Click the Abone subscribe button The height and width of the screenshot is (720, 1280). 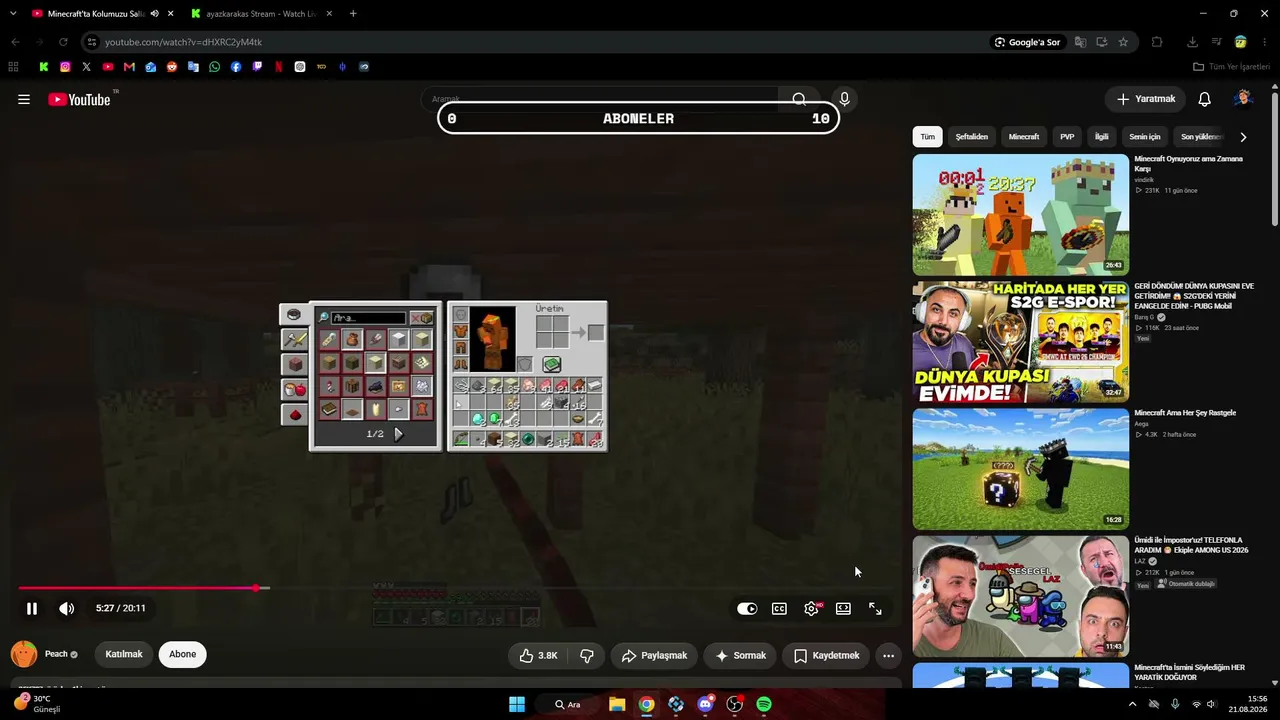coord(182,655)
